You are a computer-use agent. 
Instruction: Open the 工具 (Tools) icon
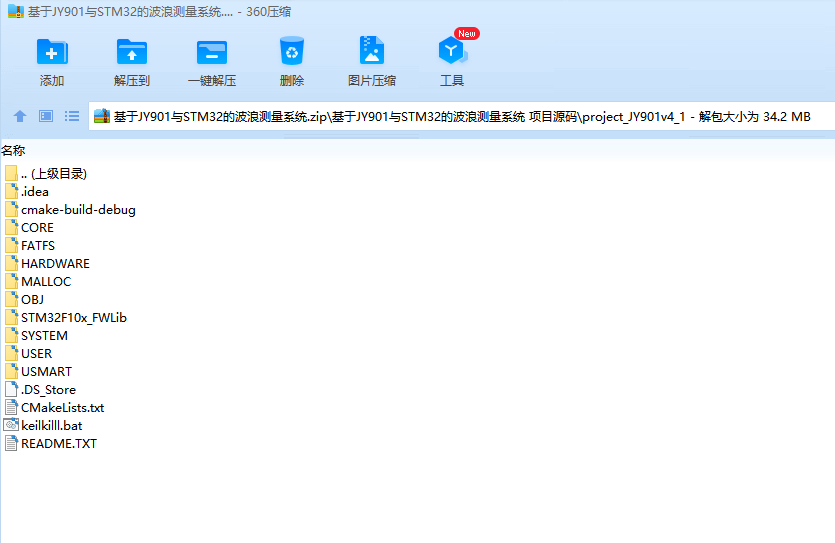tap(452, 52)
